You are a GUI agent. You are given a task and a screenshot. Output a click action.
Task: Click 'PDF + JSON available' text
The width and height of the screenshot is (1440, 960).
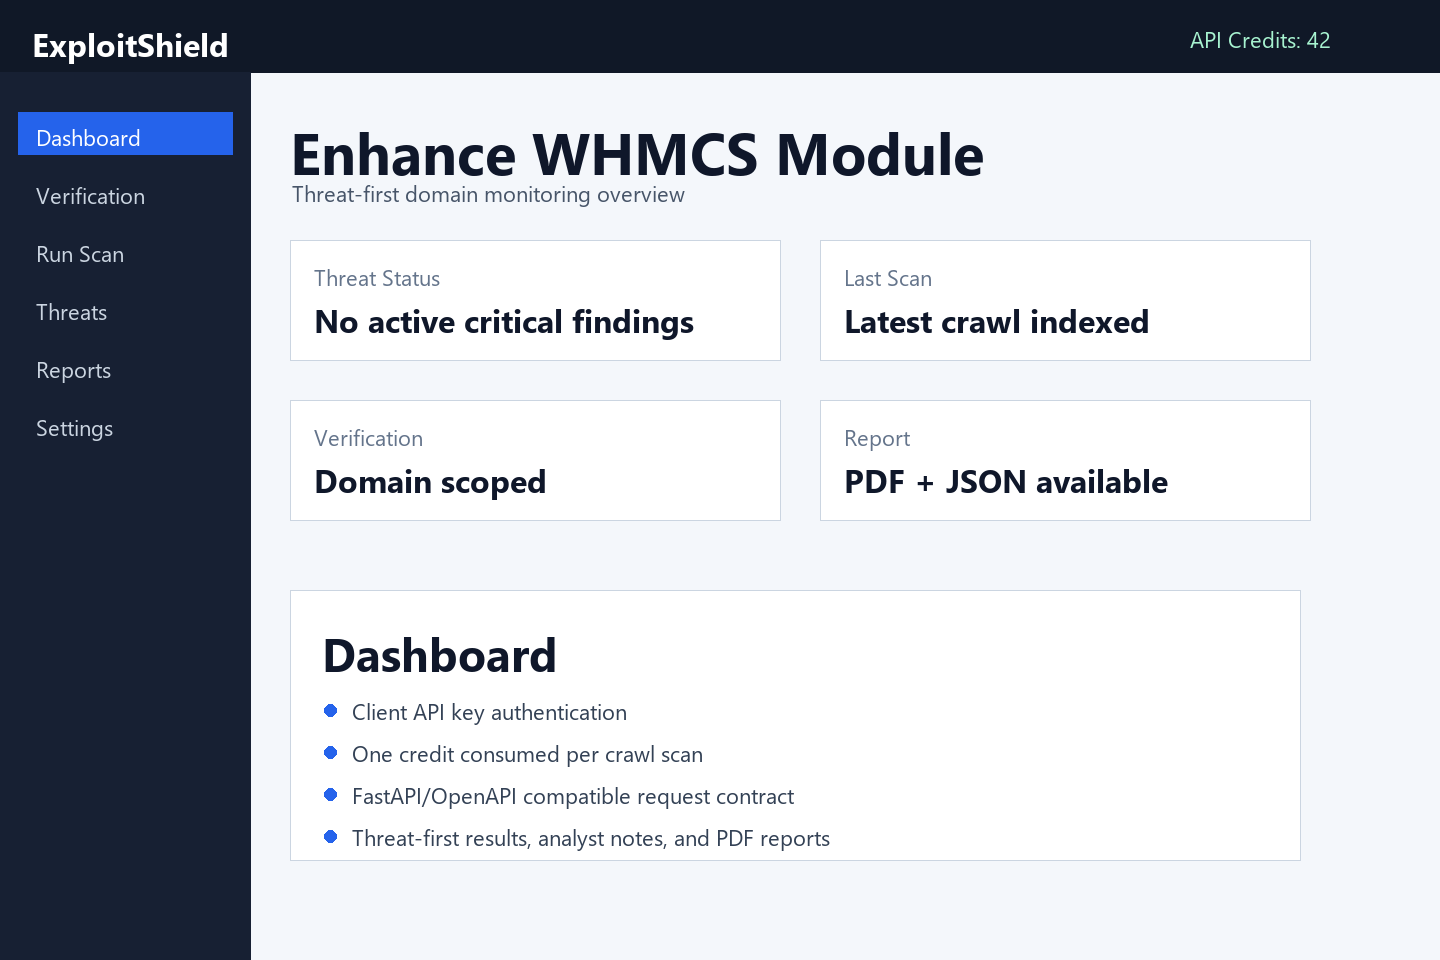click(1006, 482)
